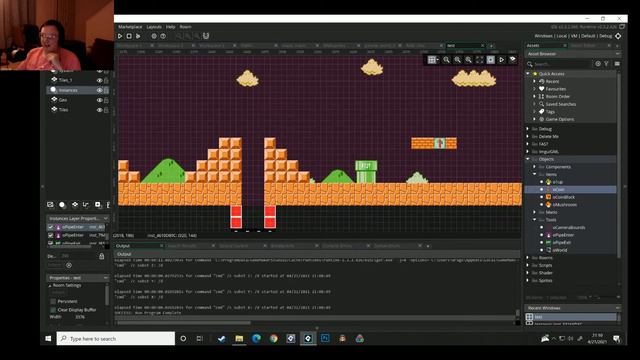Screen dimensions: 640x360
Task: Open asset browser settings cog next to search
Action: [598, 64]
